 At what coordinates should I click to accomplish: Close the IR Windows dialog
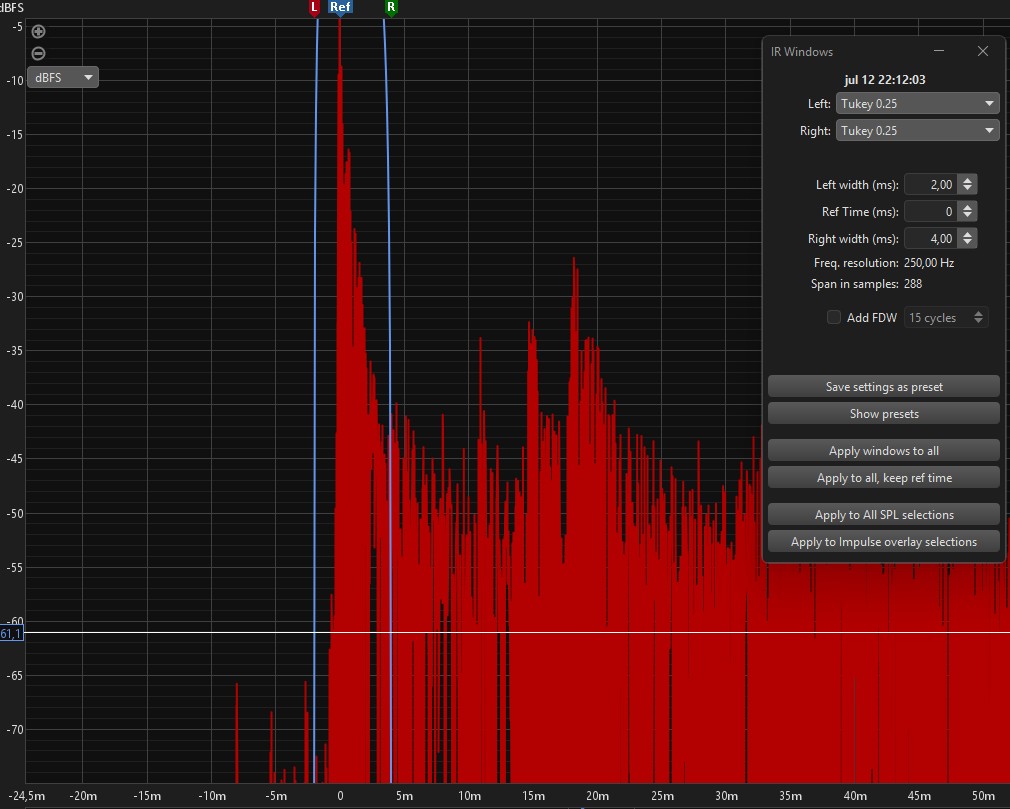(x=982, y=51)
